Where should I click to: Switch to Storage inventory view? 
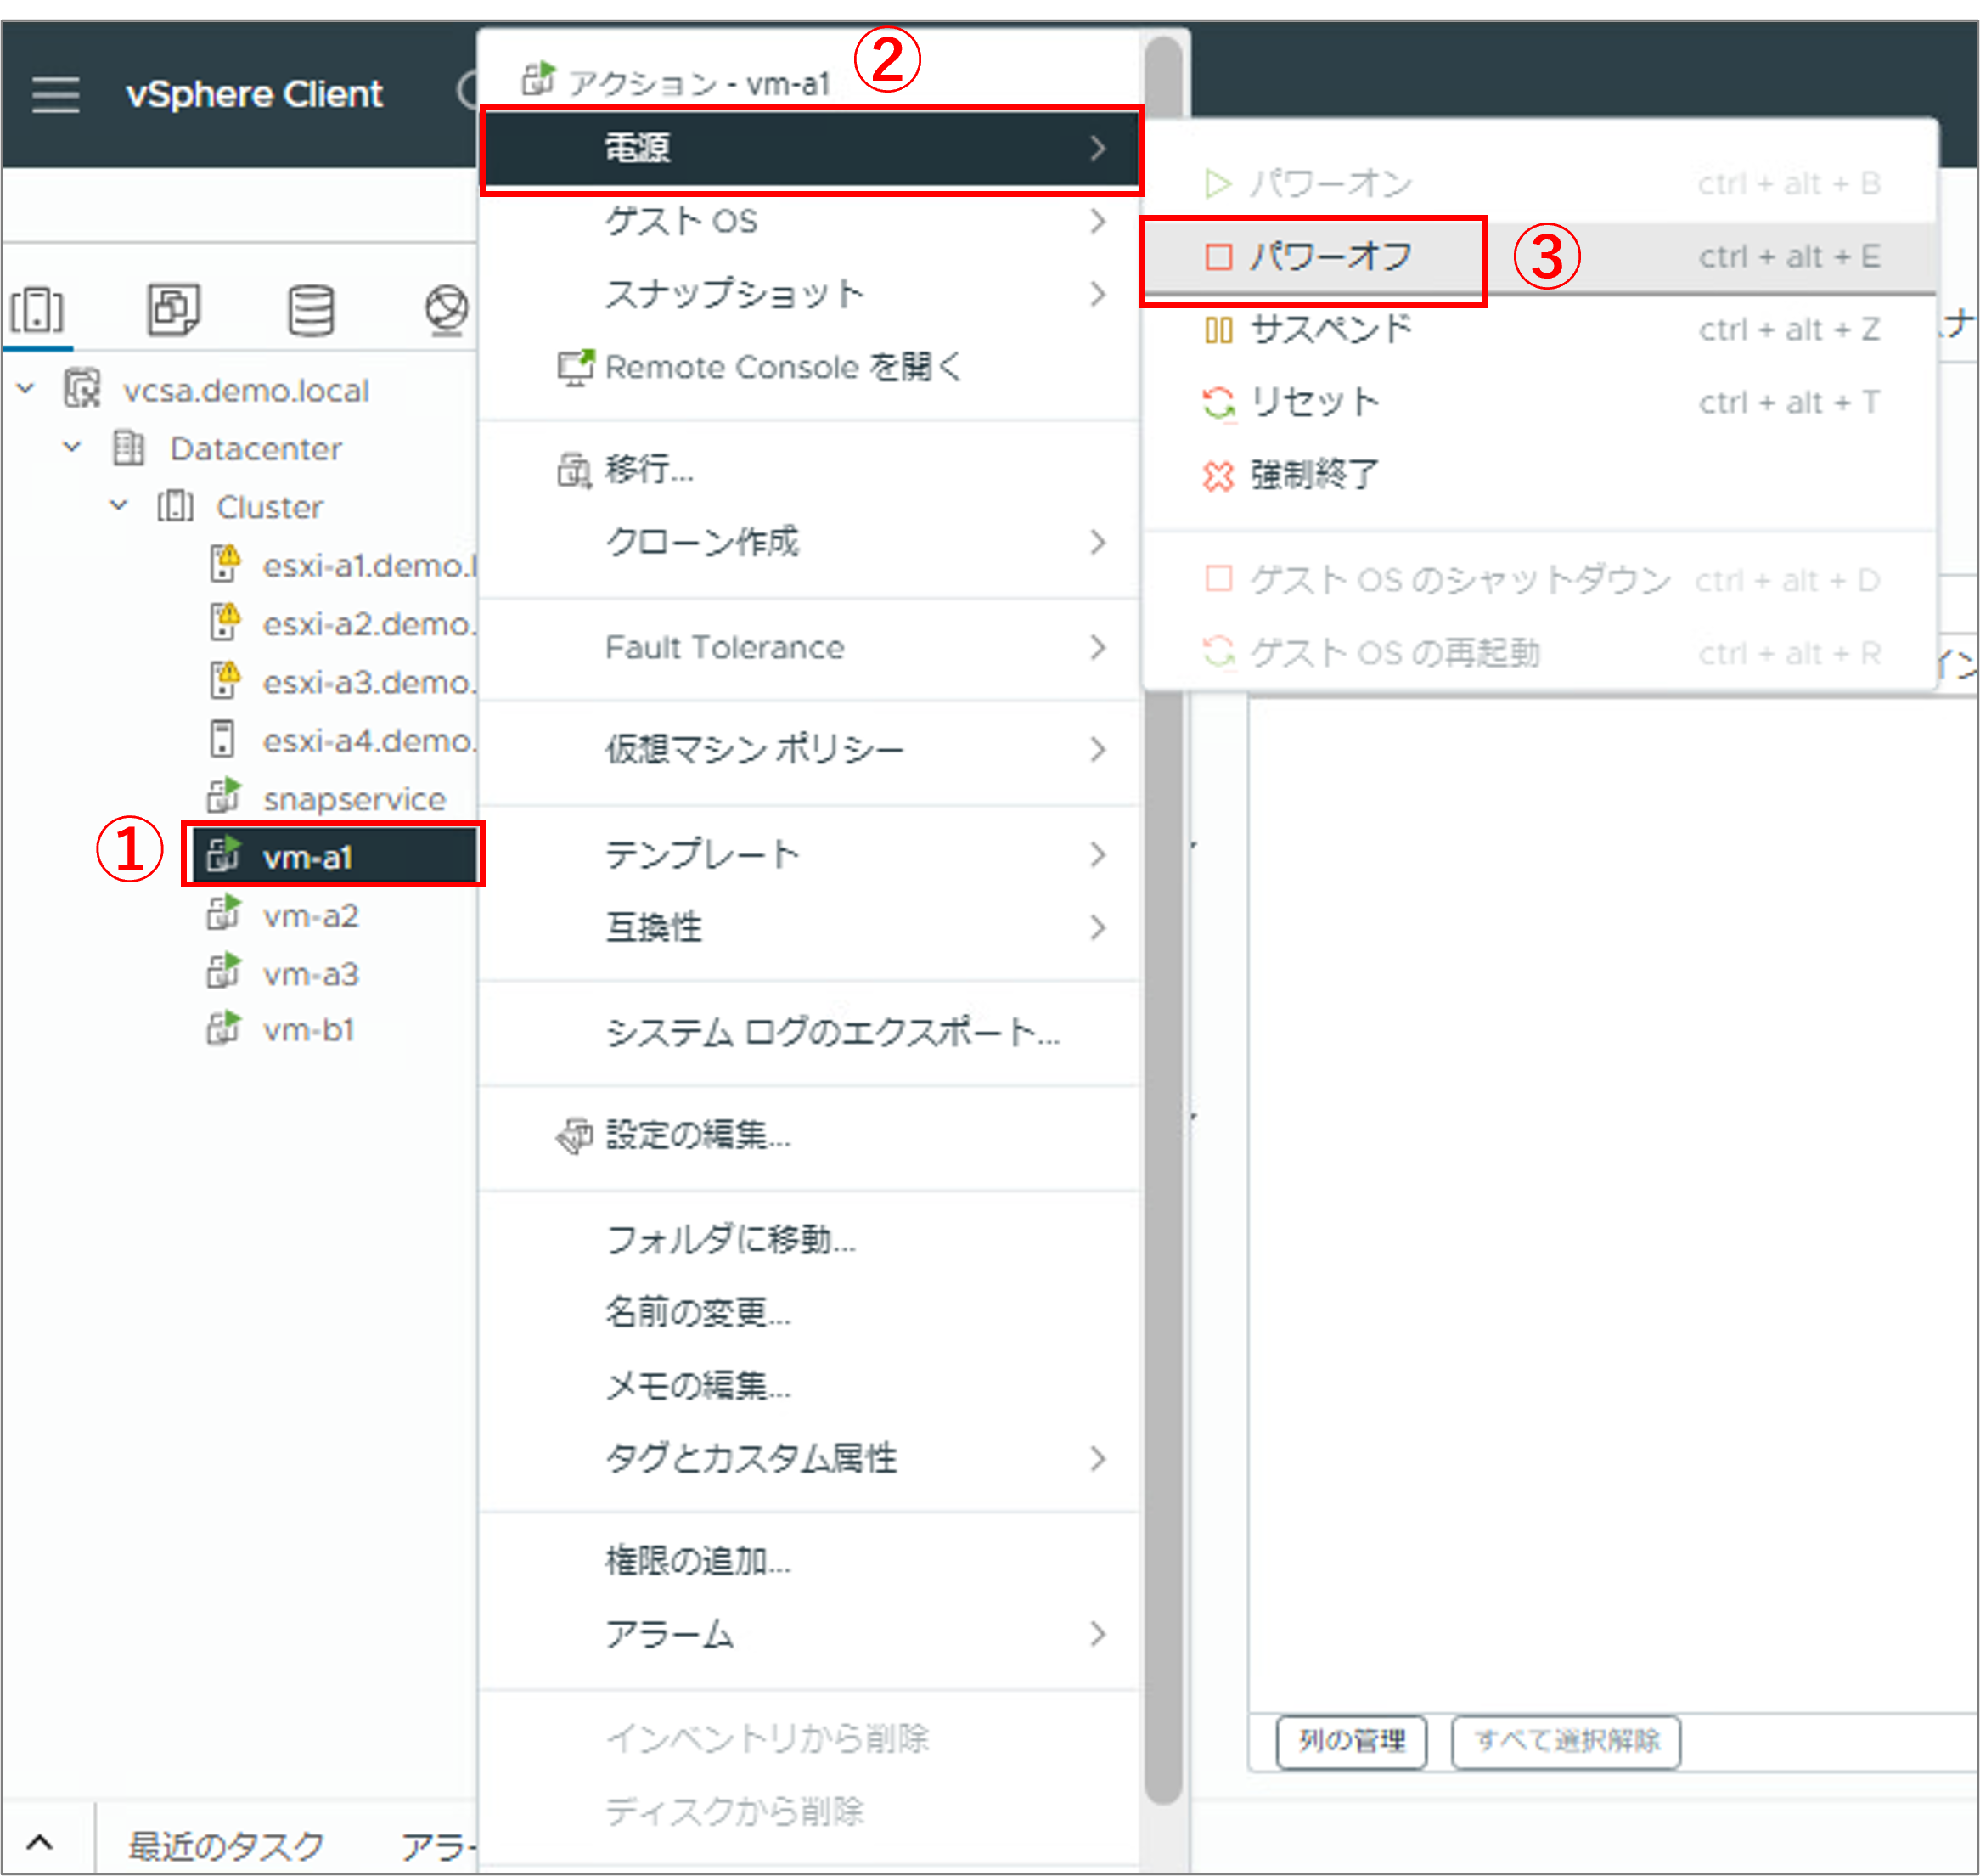point(311,310)
